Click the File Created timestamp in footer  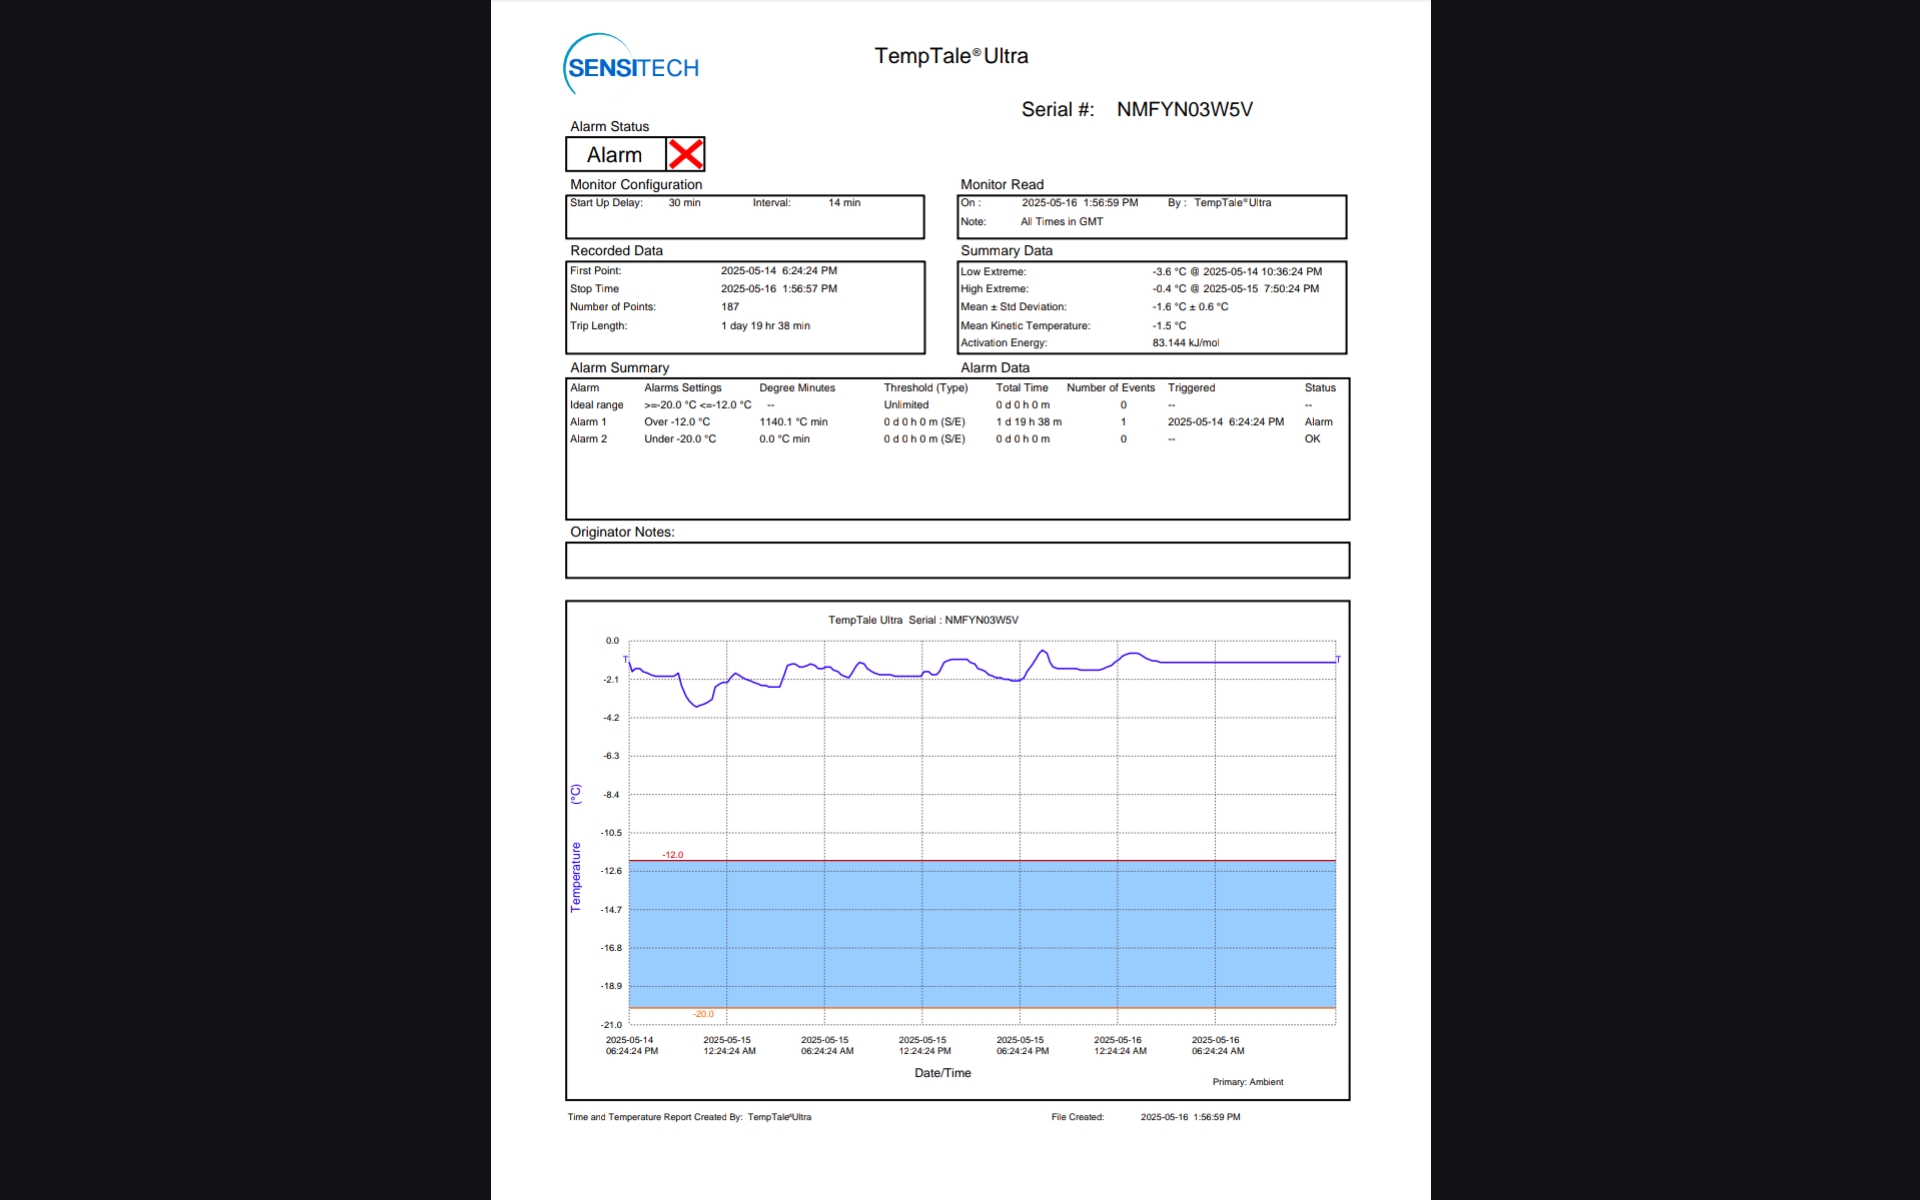1190,1117
